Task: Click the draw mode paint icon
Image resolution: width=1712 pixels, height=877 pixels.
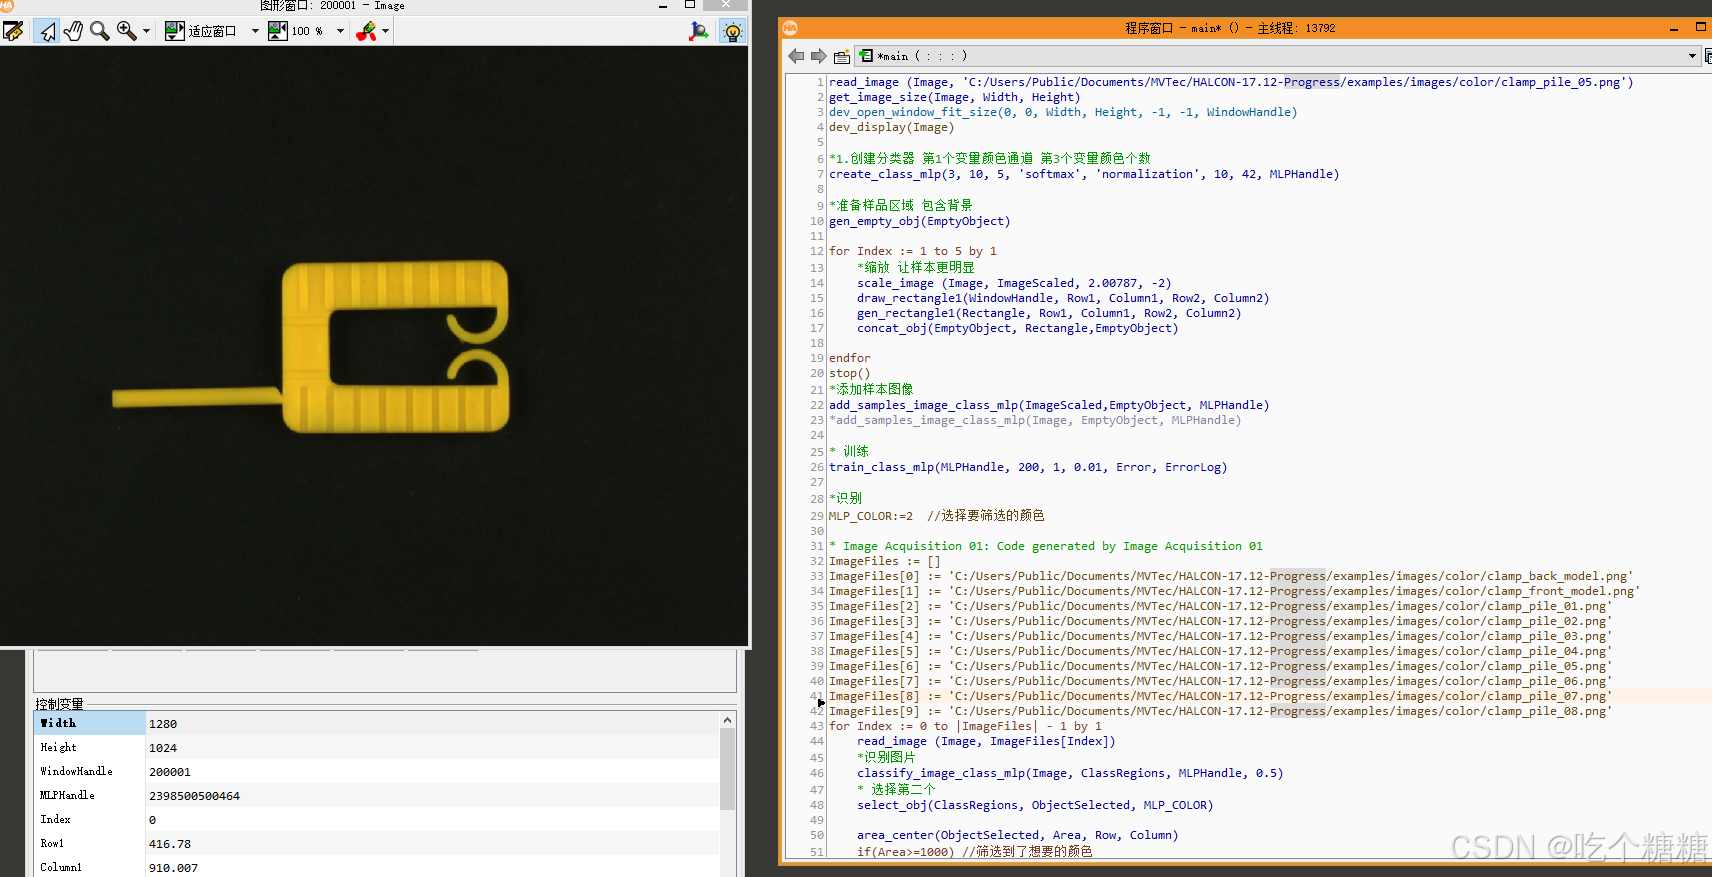Action: tap(366, 31)
